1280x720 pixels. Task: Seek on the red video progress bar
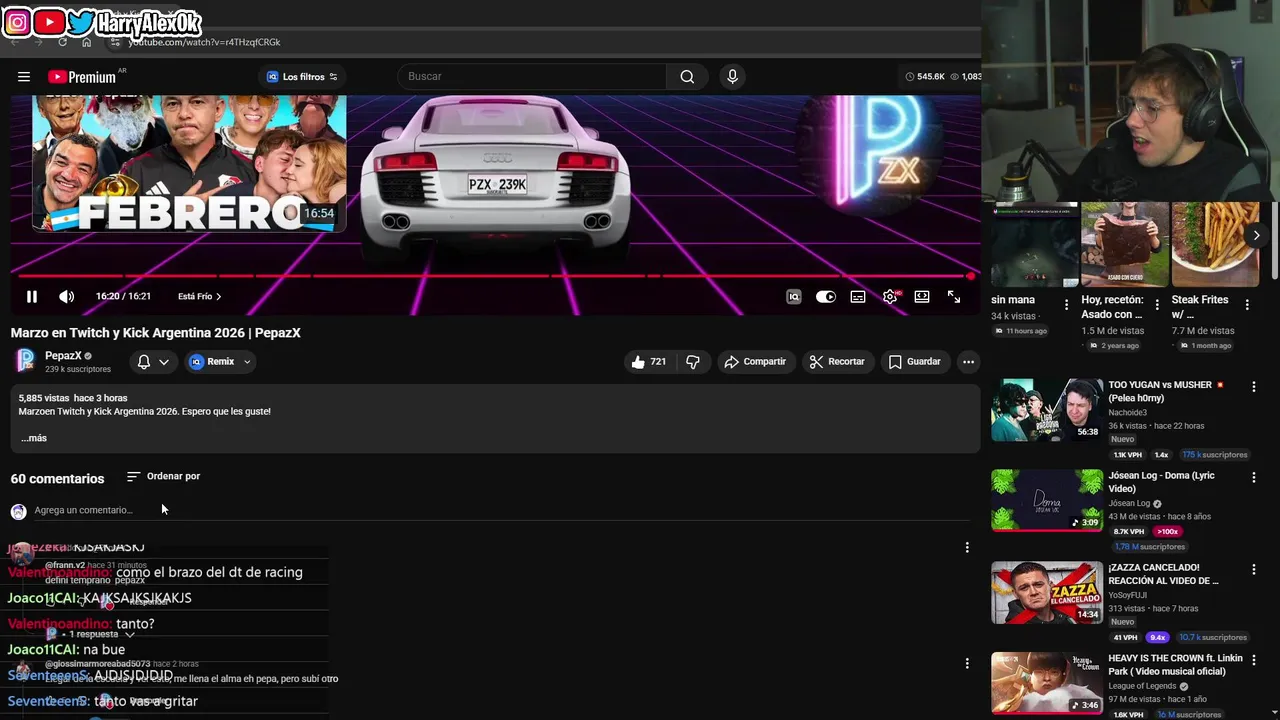(494, 276)
